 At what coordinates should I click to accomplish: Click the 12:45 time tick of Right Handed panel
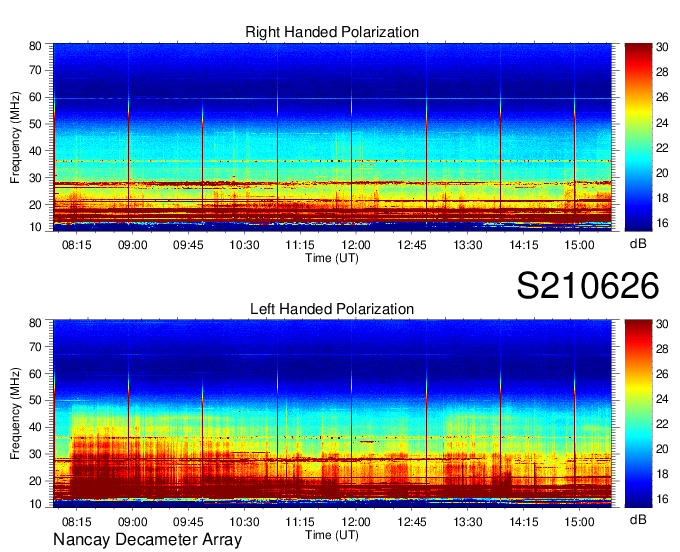(412, 245)
